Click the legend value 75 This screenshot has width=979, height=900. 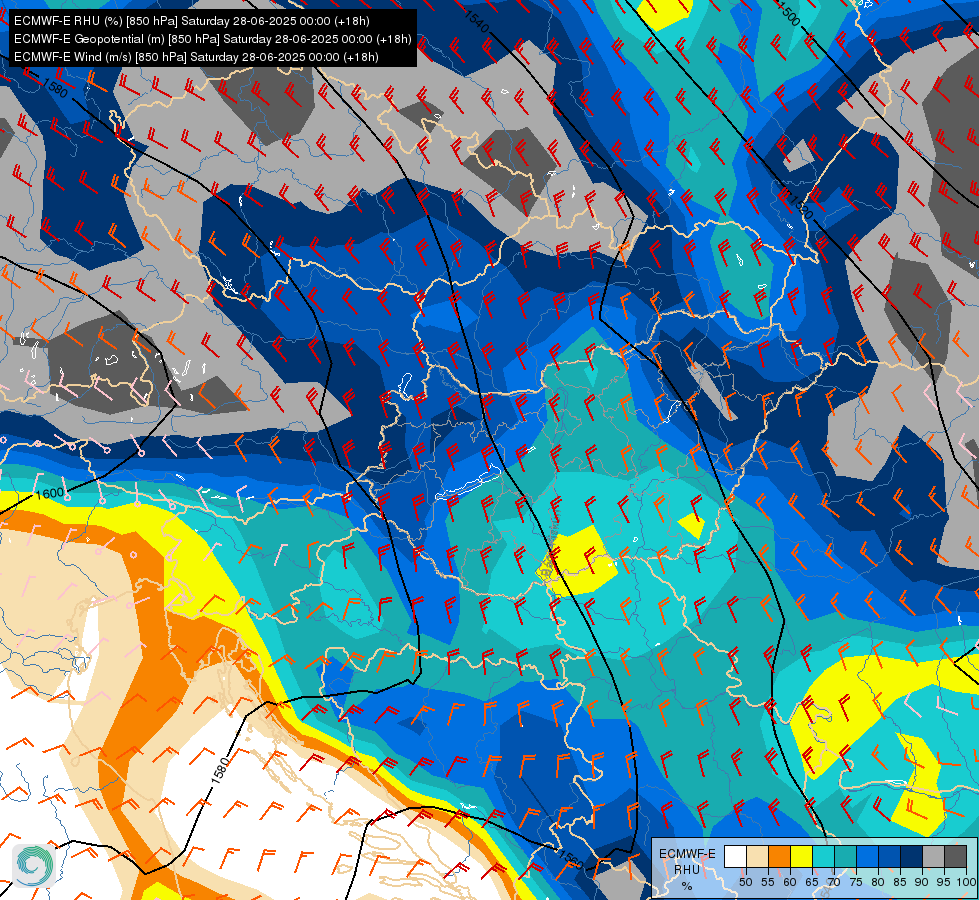coord(856,882)
